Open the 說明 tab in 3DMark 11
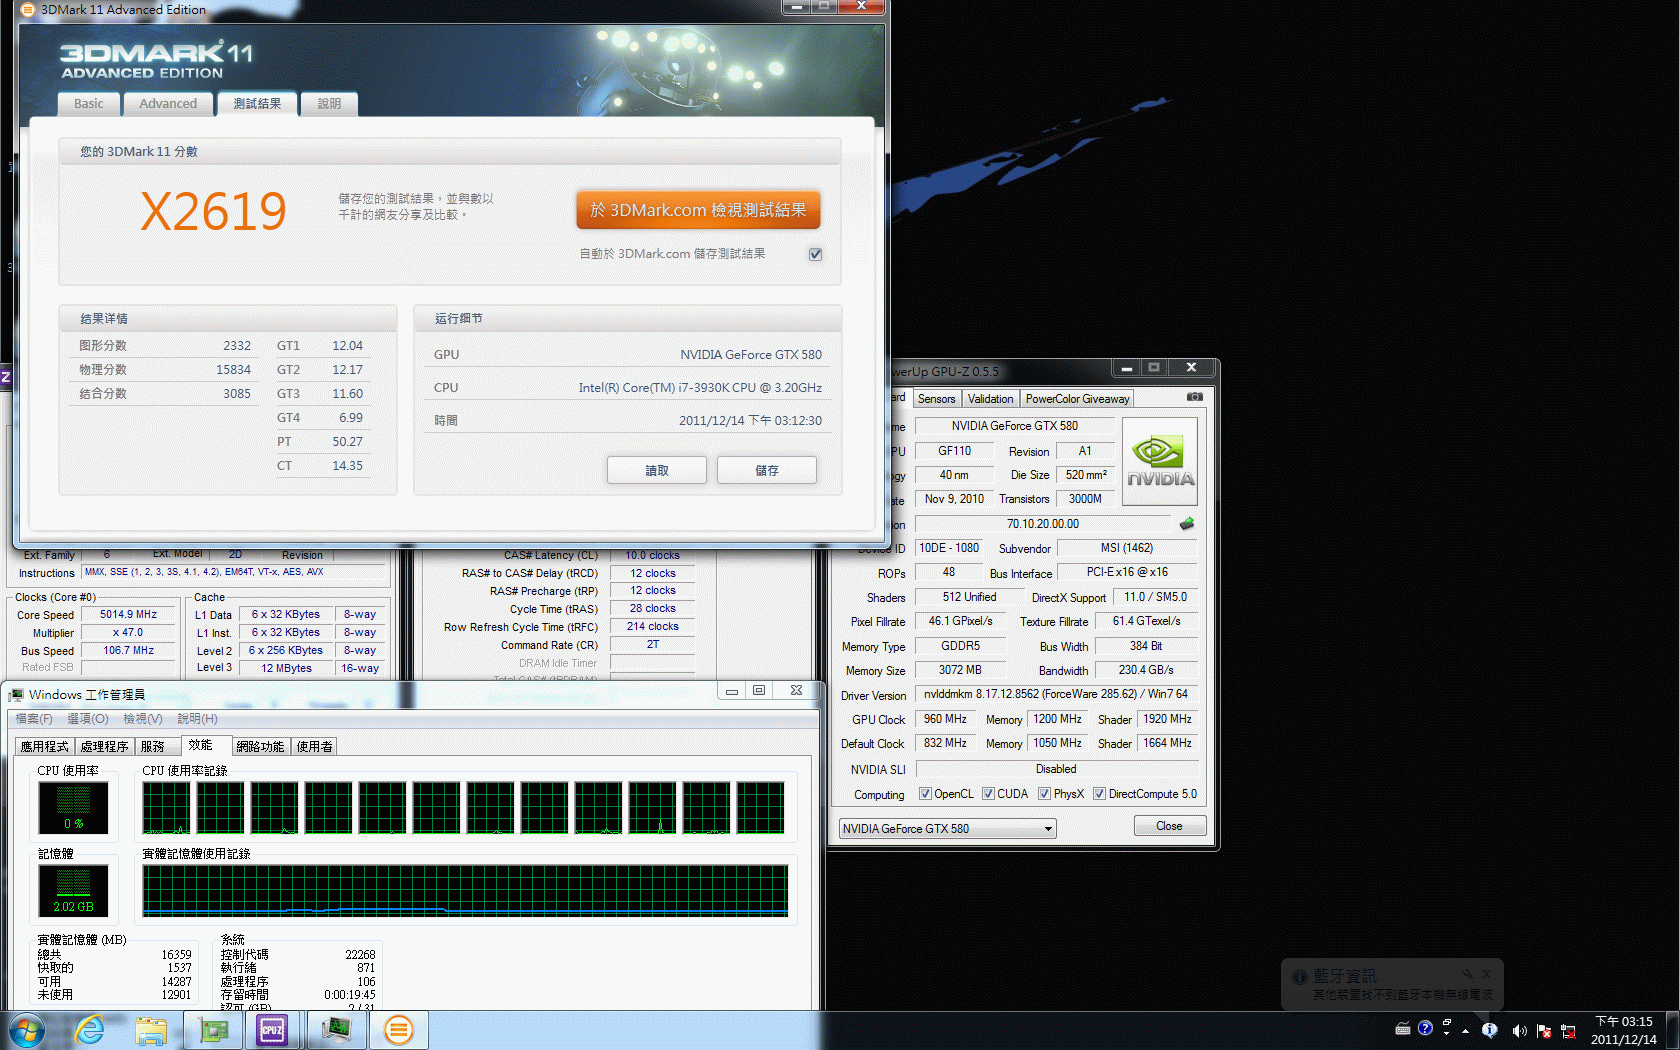 pos(329,104)
